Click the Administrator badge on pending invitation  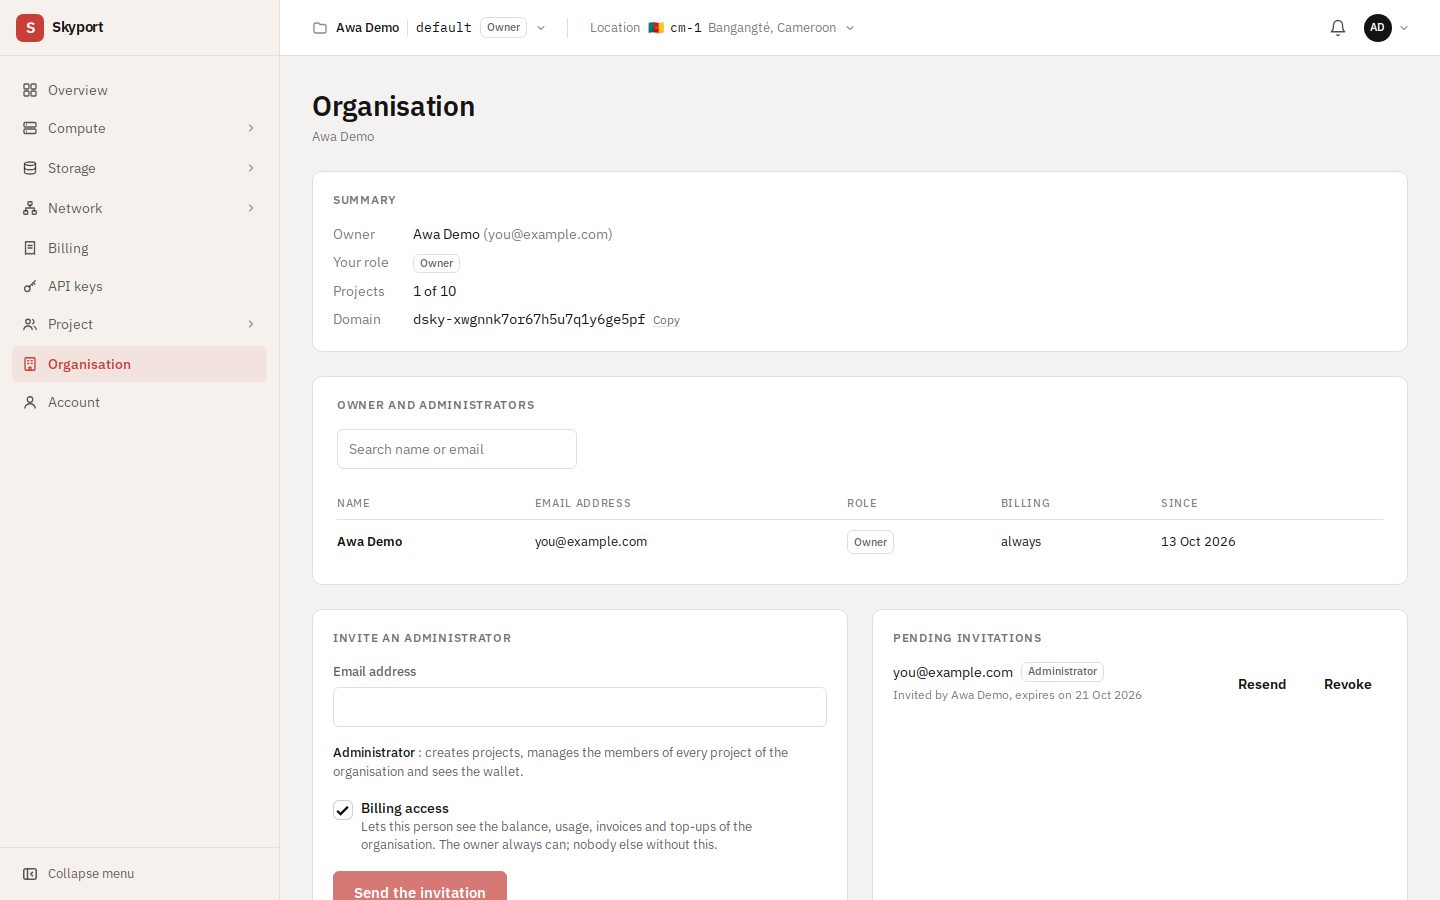[1062, 672]
